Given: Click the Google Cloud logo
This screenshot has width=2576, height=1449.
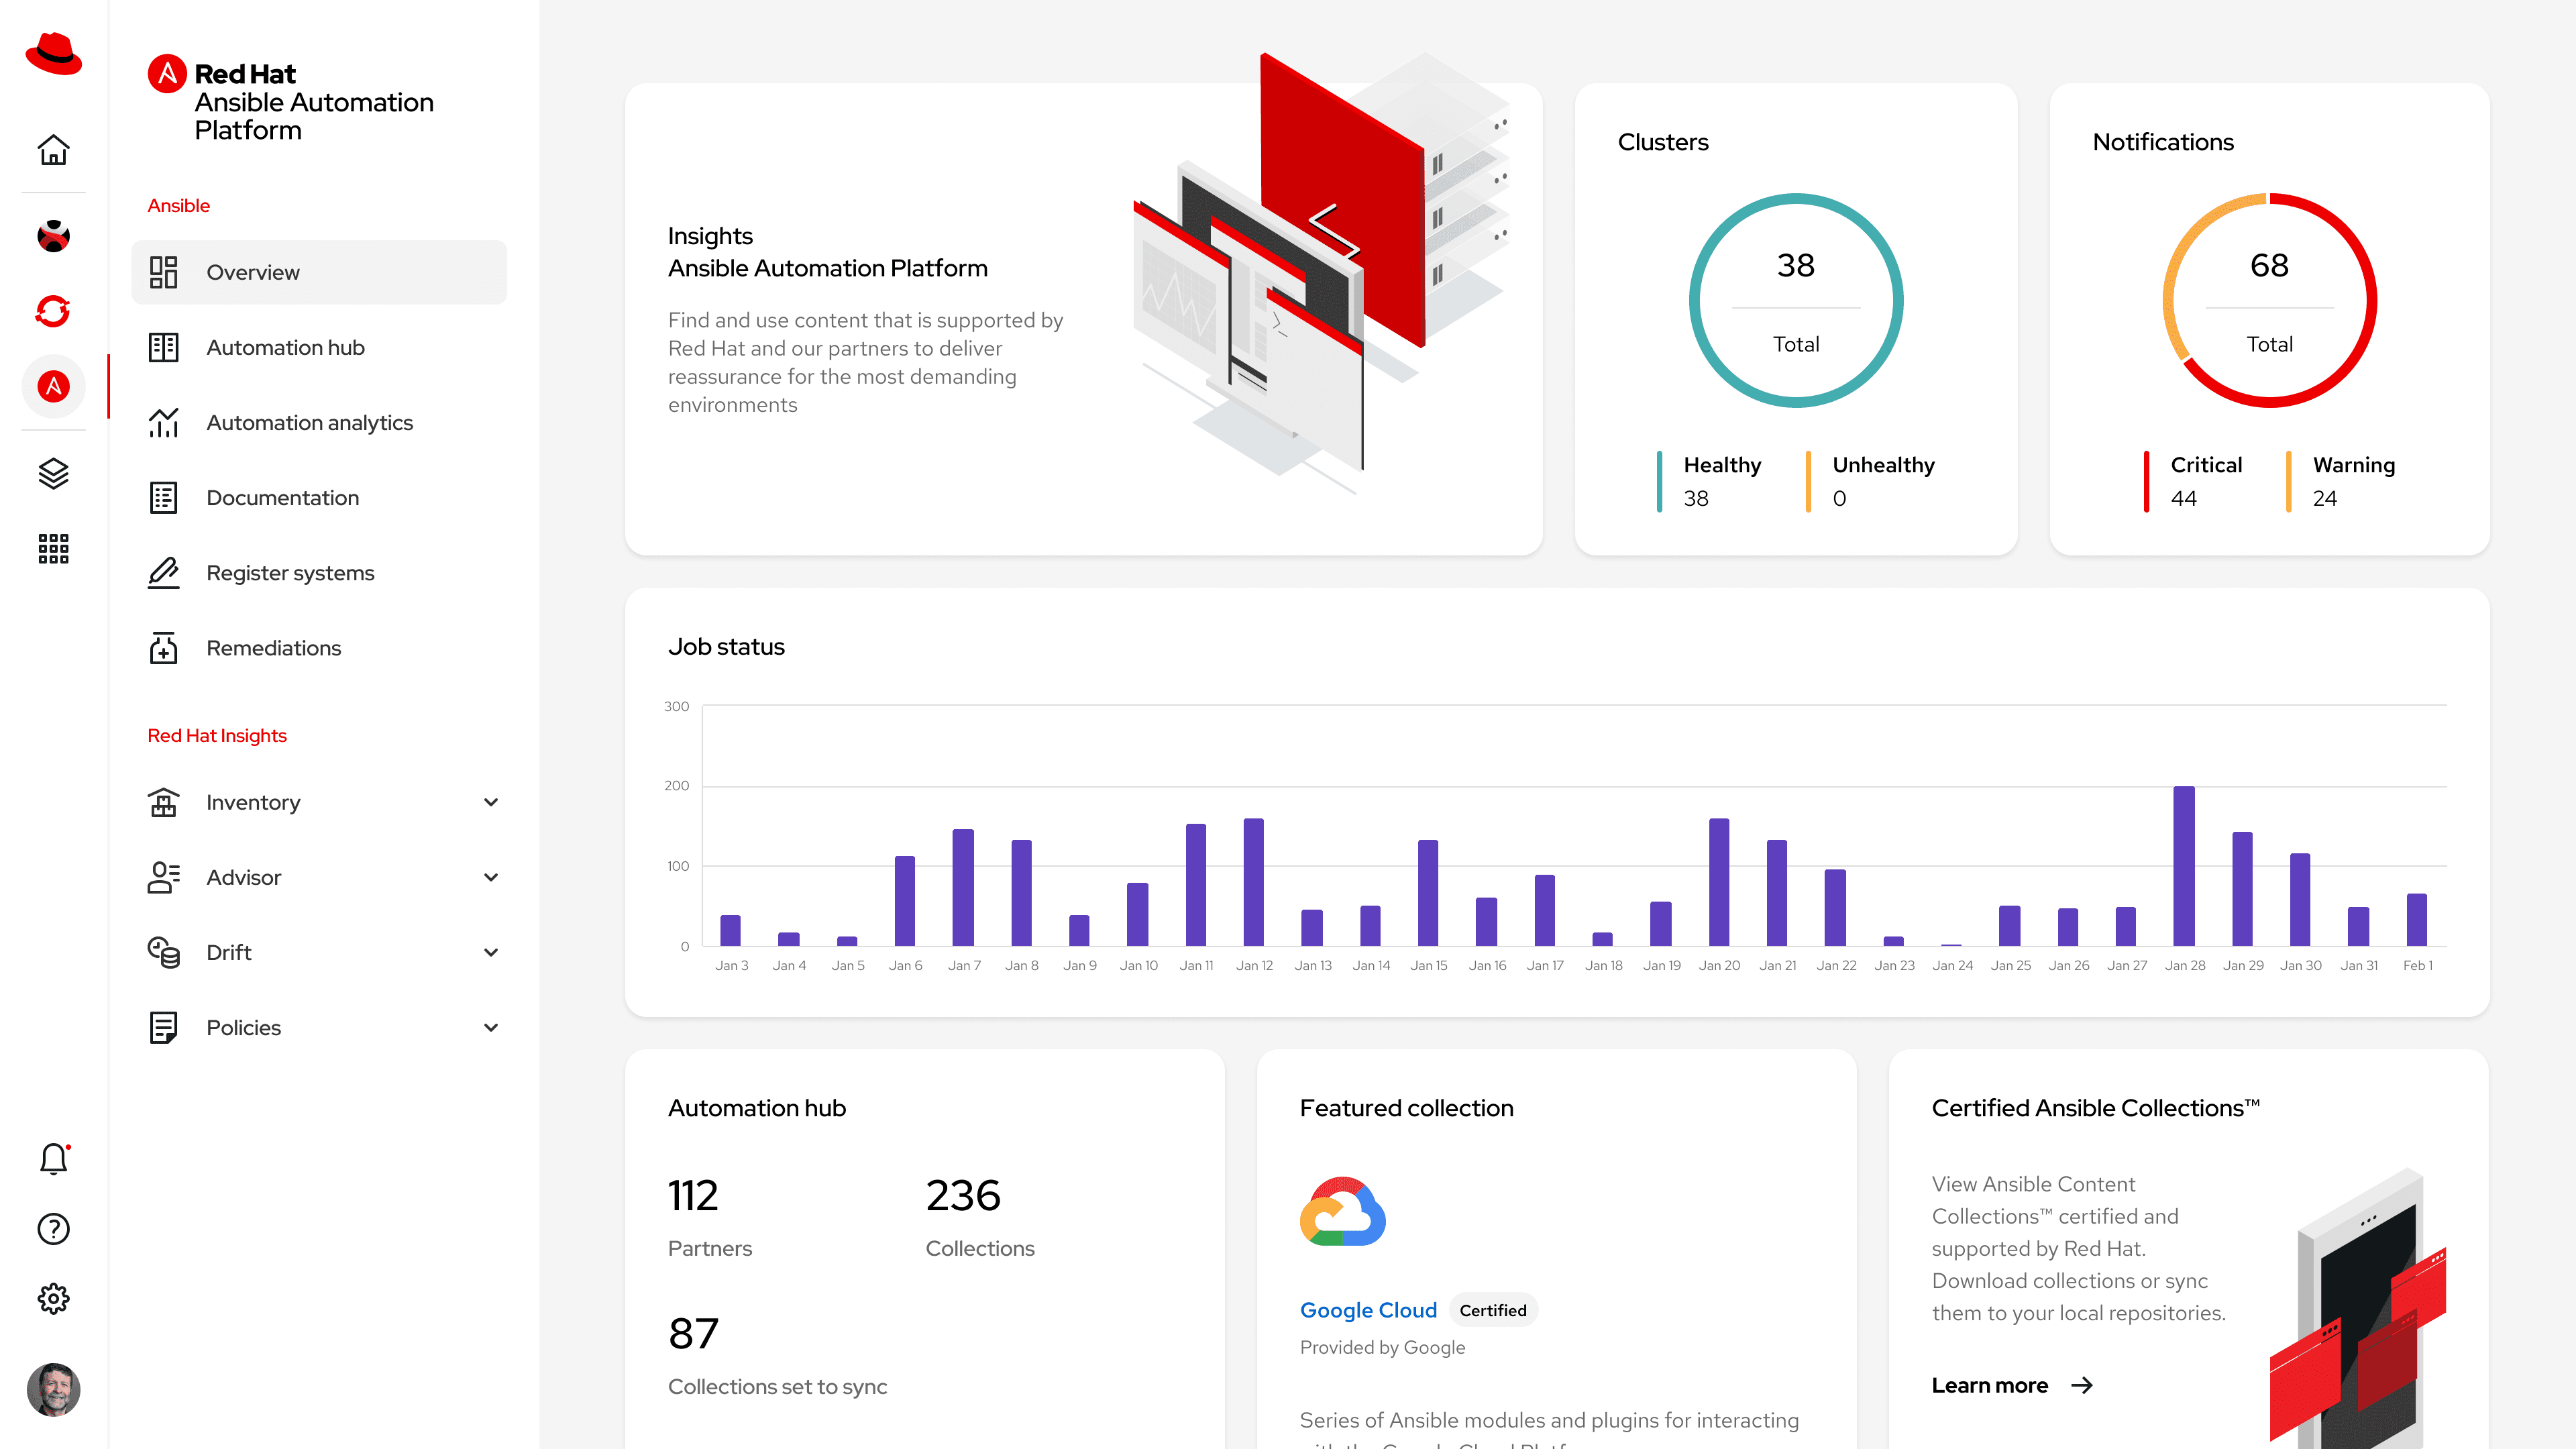Looking at the screenshot, I should (1342, 1211).
